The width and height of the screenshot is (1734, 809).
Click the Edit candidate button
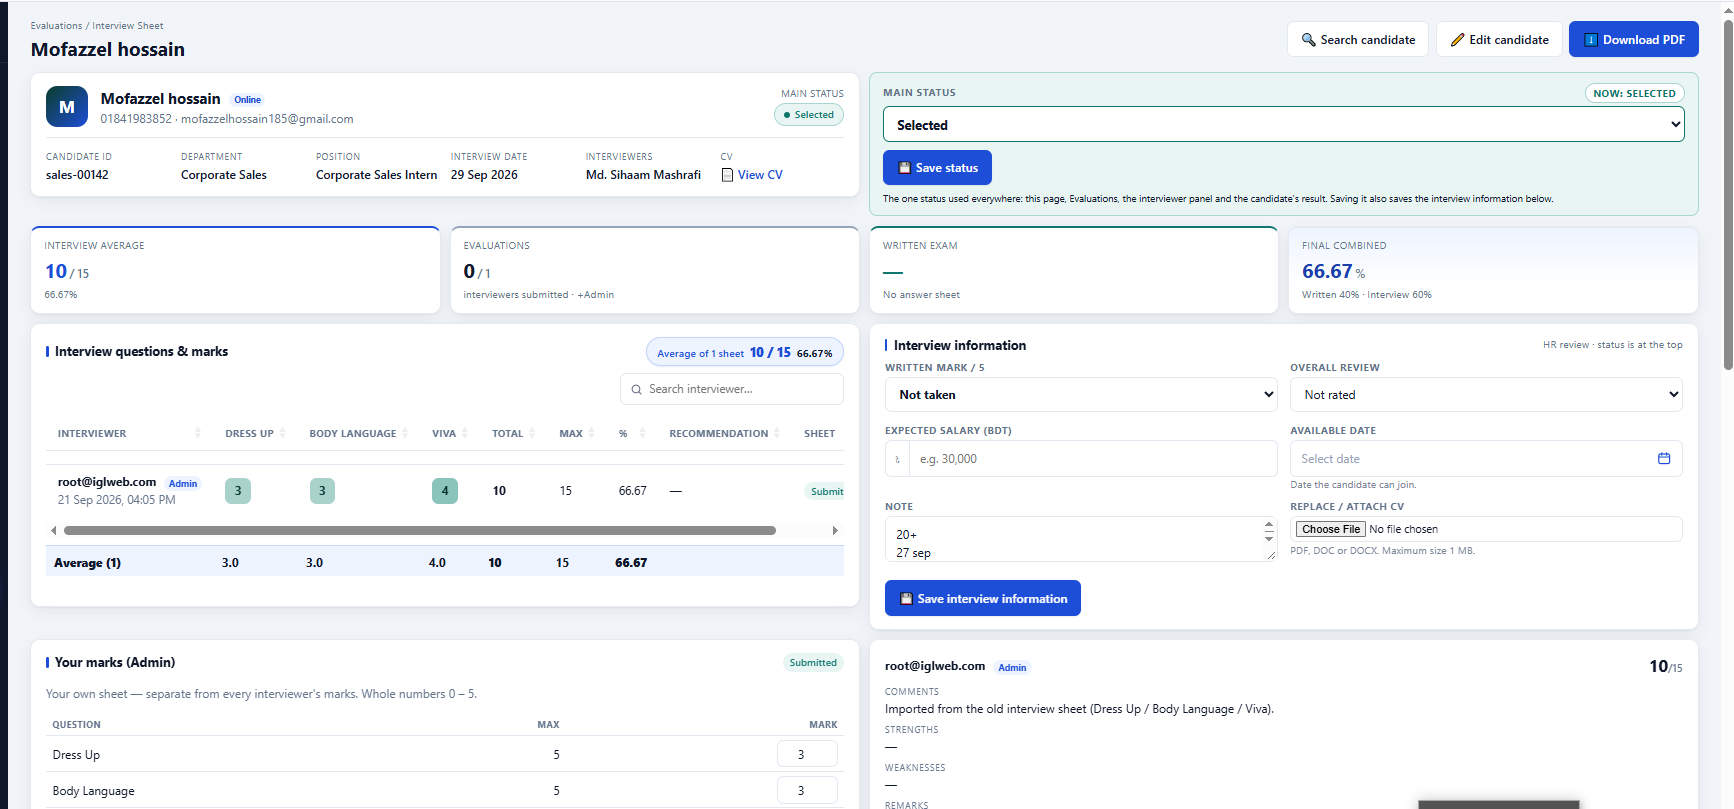pyautogui.click(x=1499, y=39)
